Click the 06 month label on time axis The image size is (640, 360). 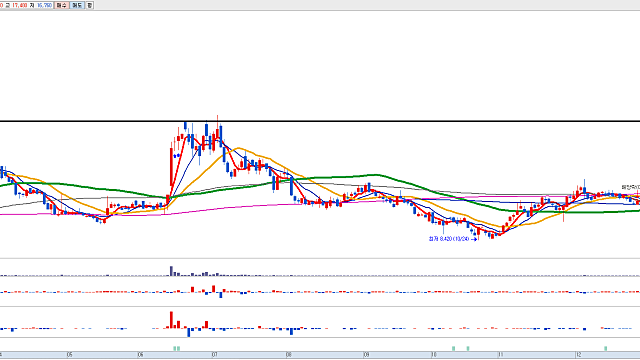tap(140, 355)
